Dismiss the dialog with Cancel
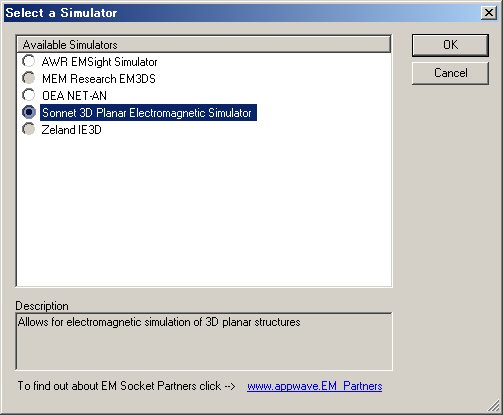The image size is (503, 415). point(450,73)
